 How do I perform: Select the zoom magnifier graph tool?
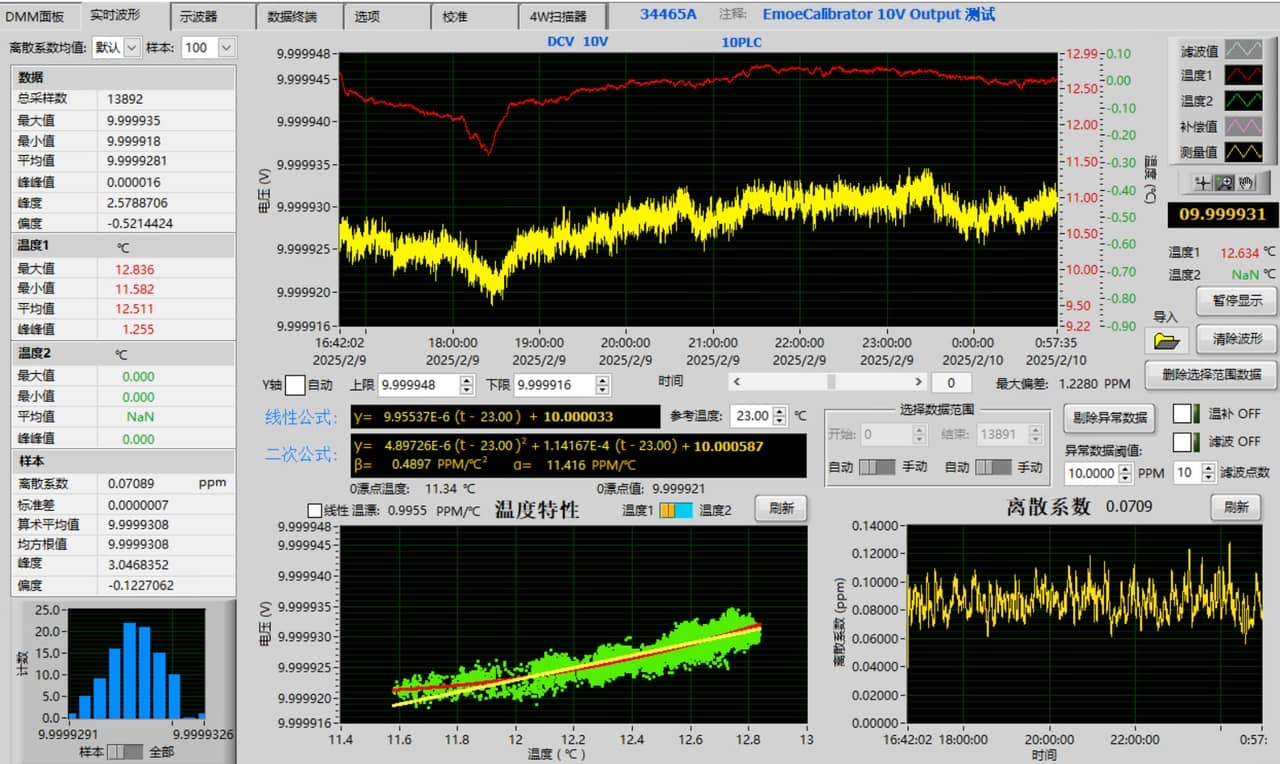coord(1222,183)
